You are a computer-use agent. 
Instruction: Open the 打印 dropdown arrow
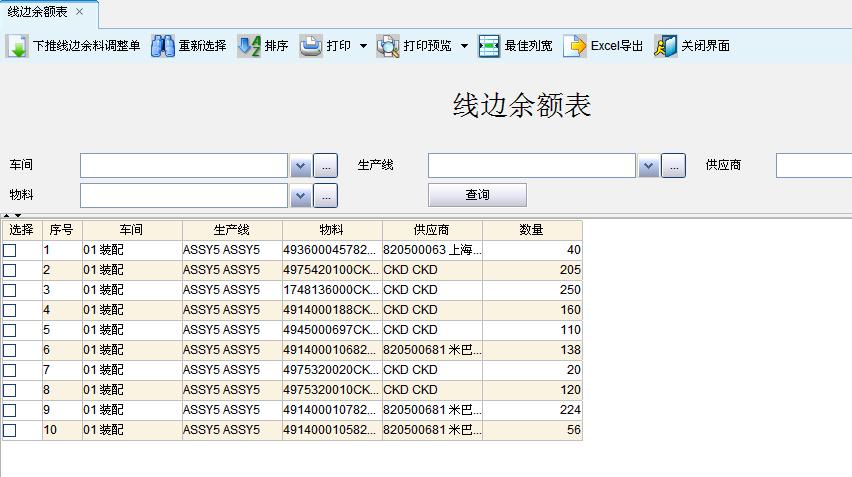point(364,46)
